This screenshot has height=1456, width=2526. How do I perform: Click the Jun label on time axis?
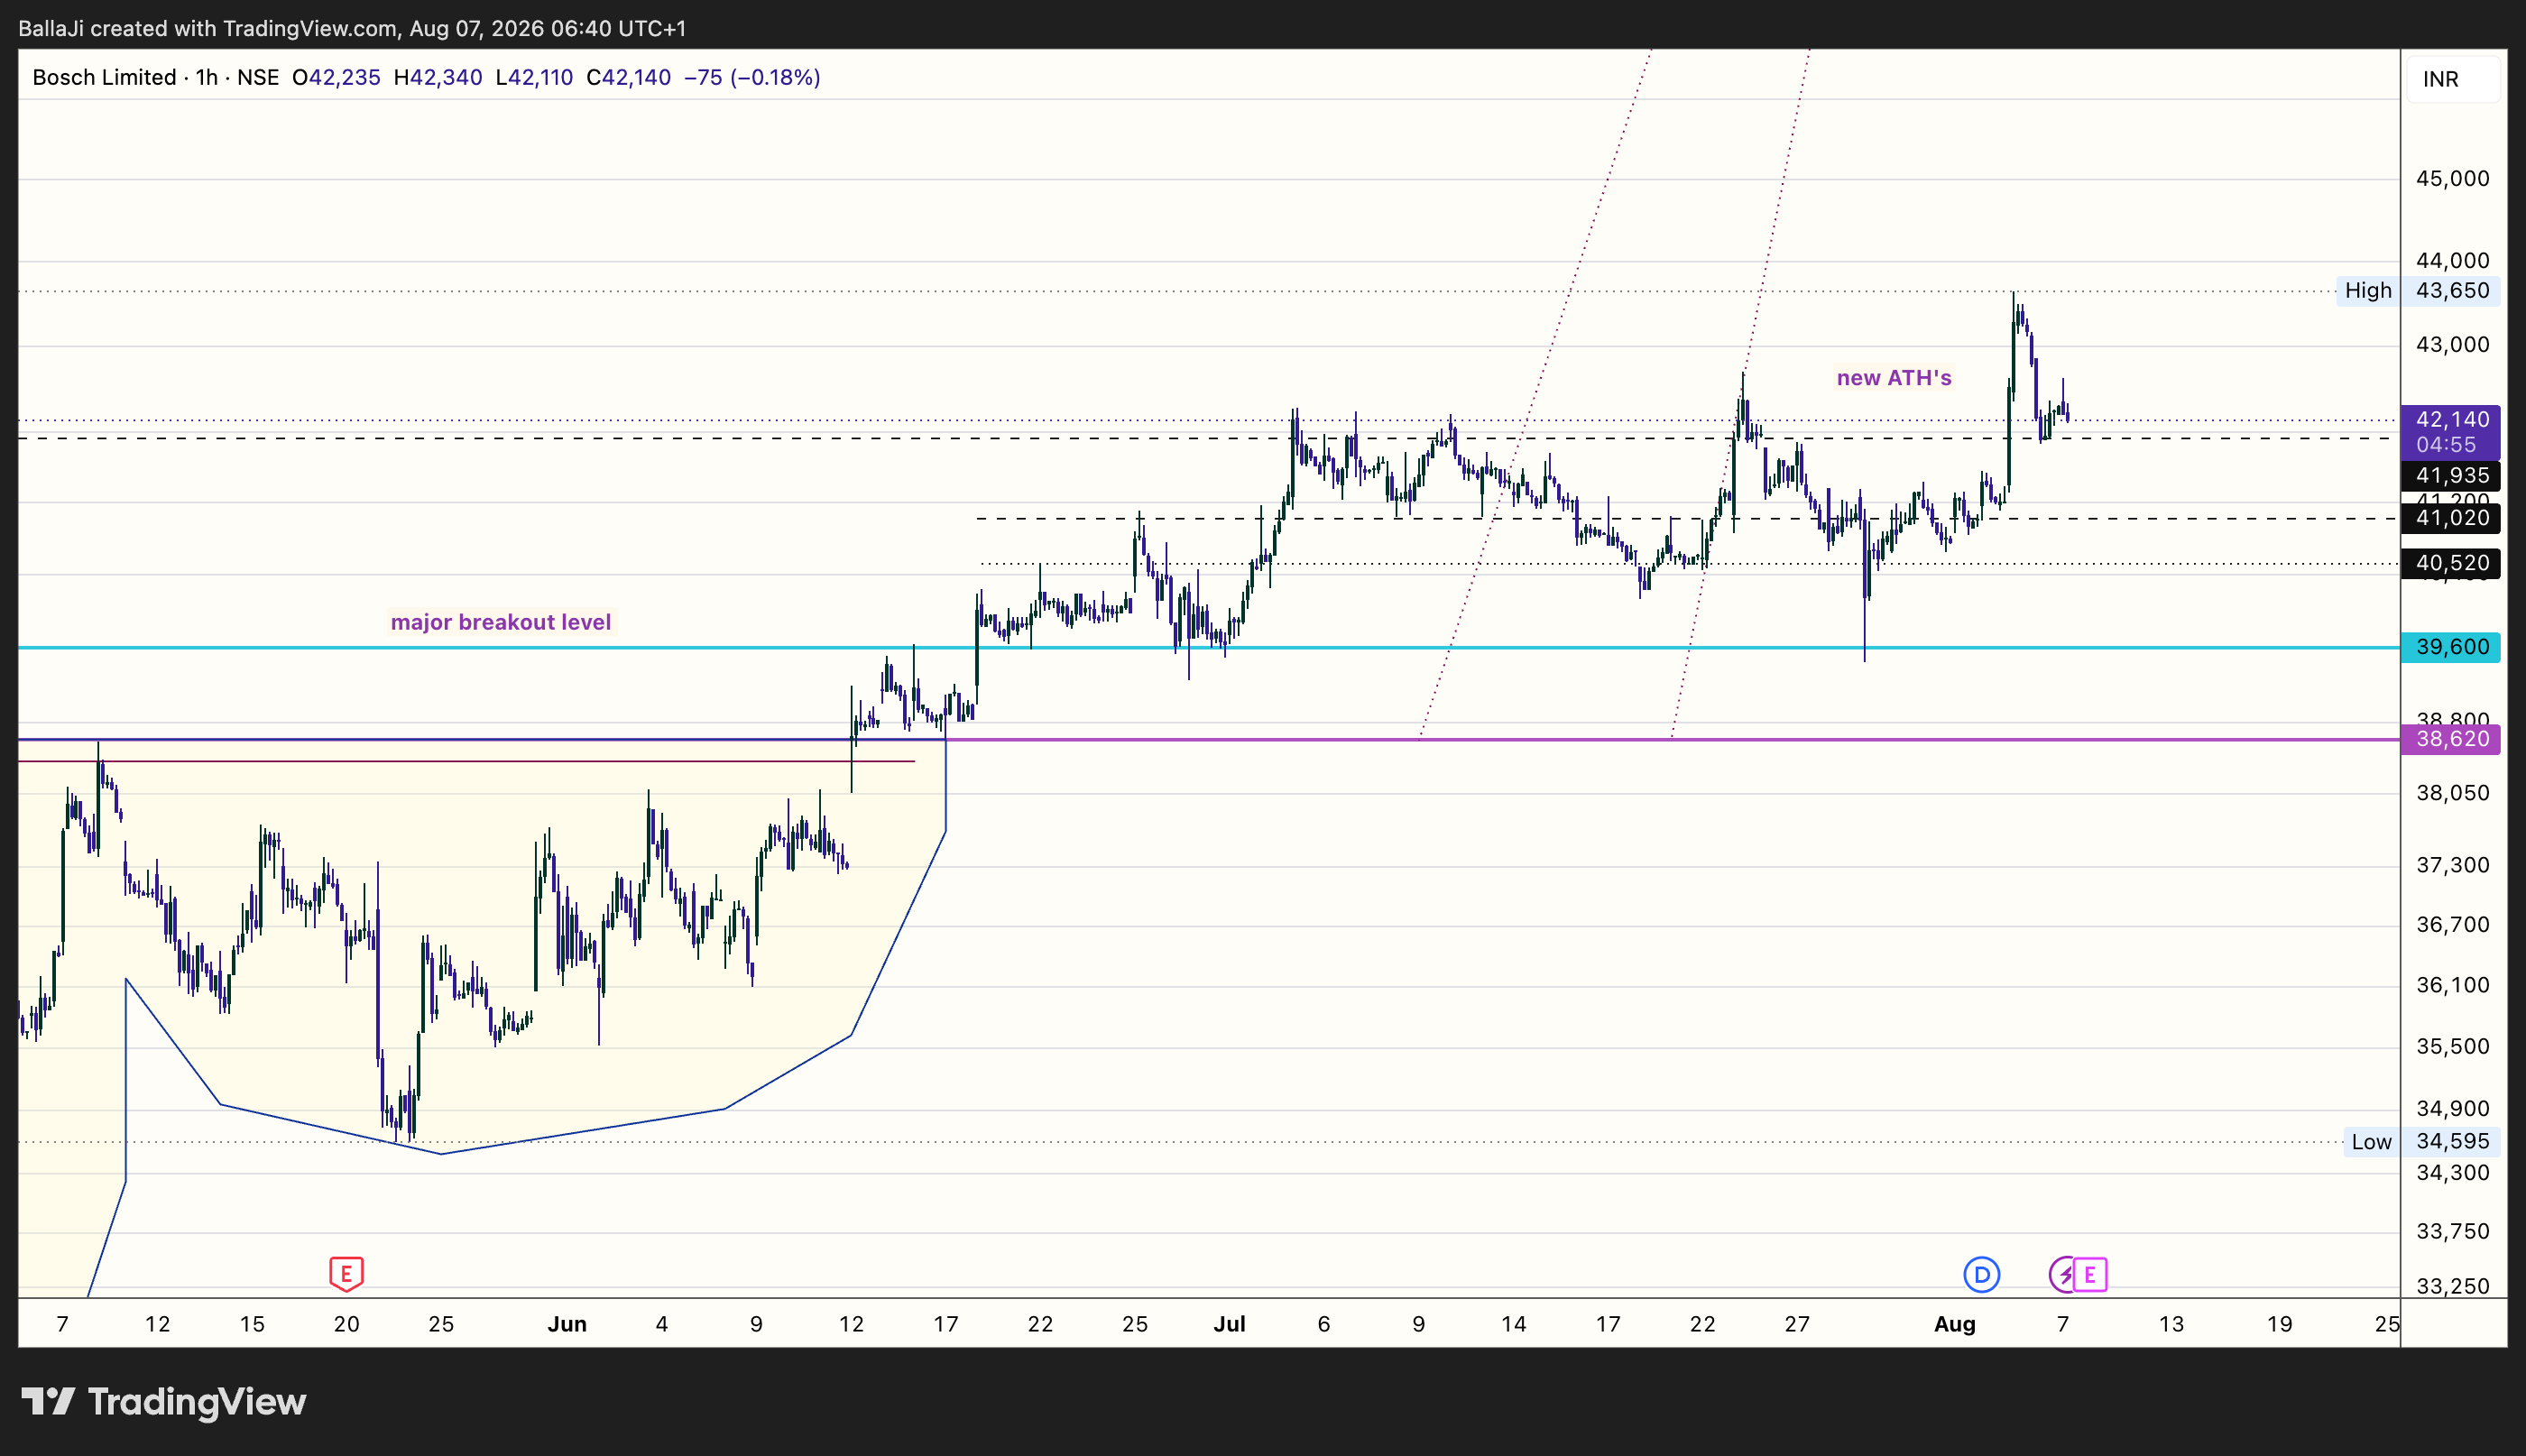(567, 1325)
